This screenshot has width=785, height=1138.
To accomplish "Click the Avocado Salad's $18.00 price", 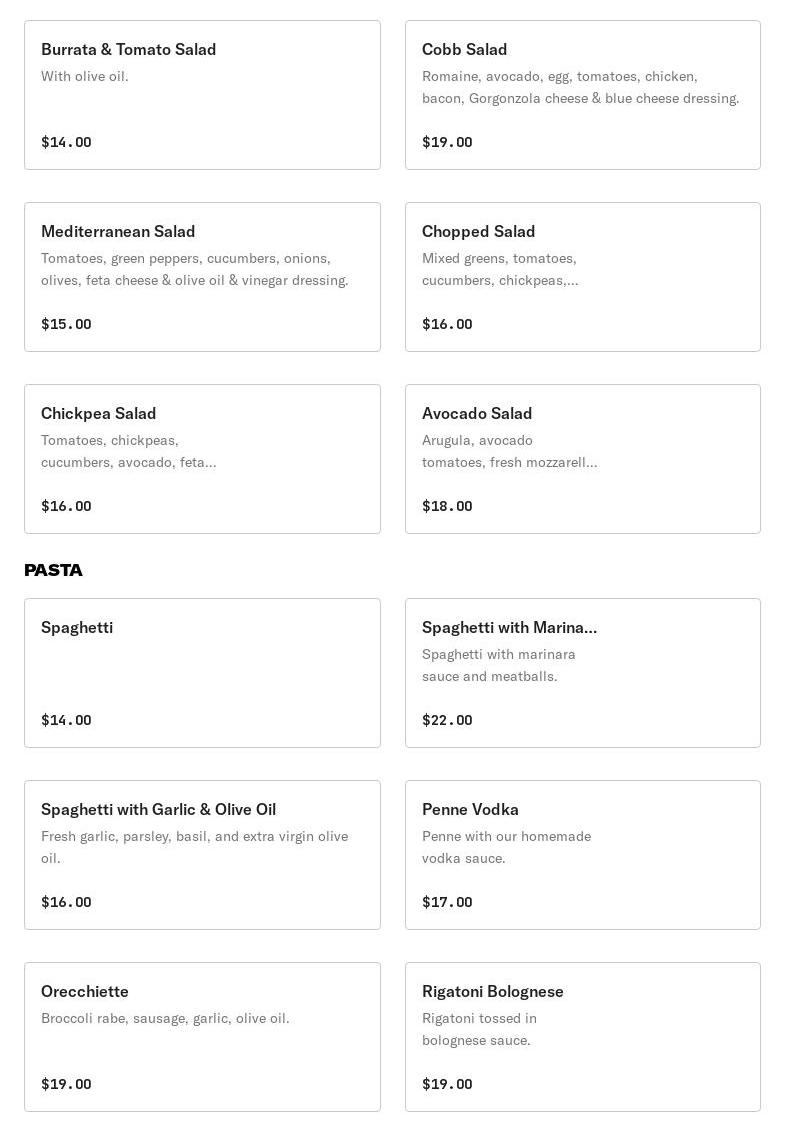I will (447, 506).
